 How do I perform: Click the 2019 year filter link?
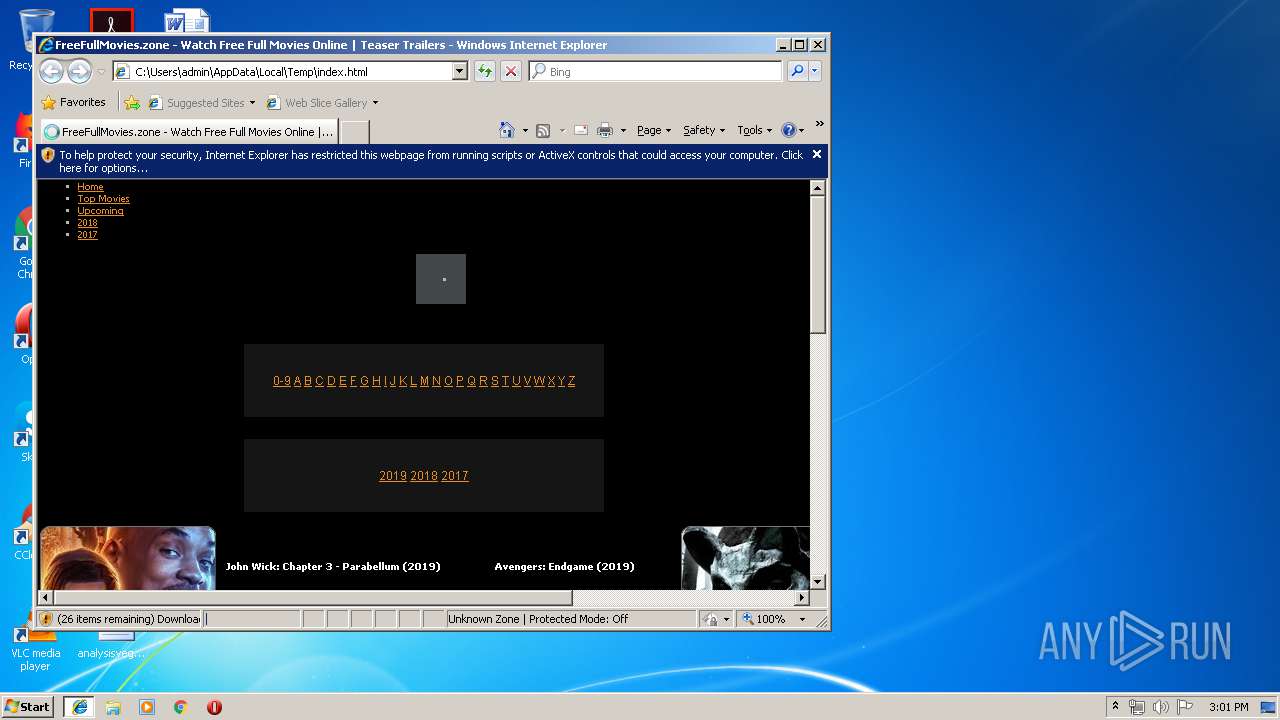[393, 476]
